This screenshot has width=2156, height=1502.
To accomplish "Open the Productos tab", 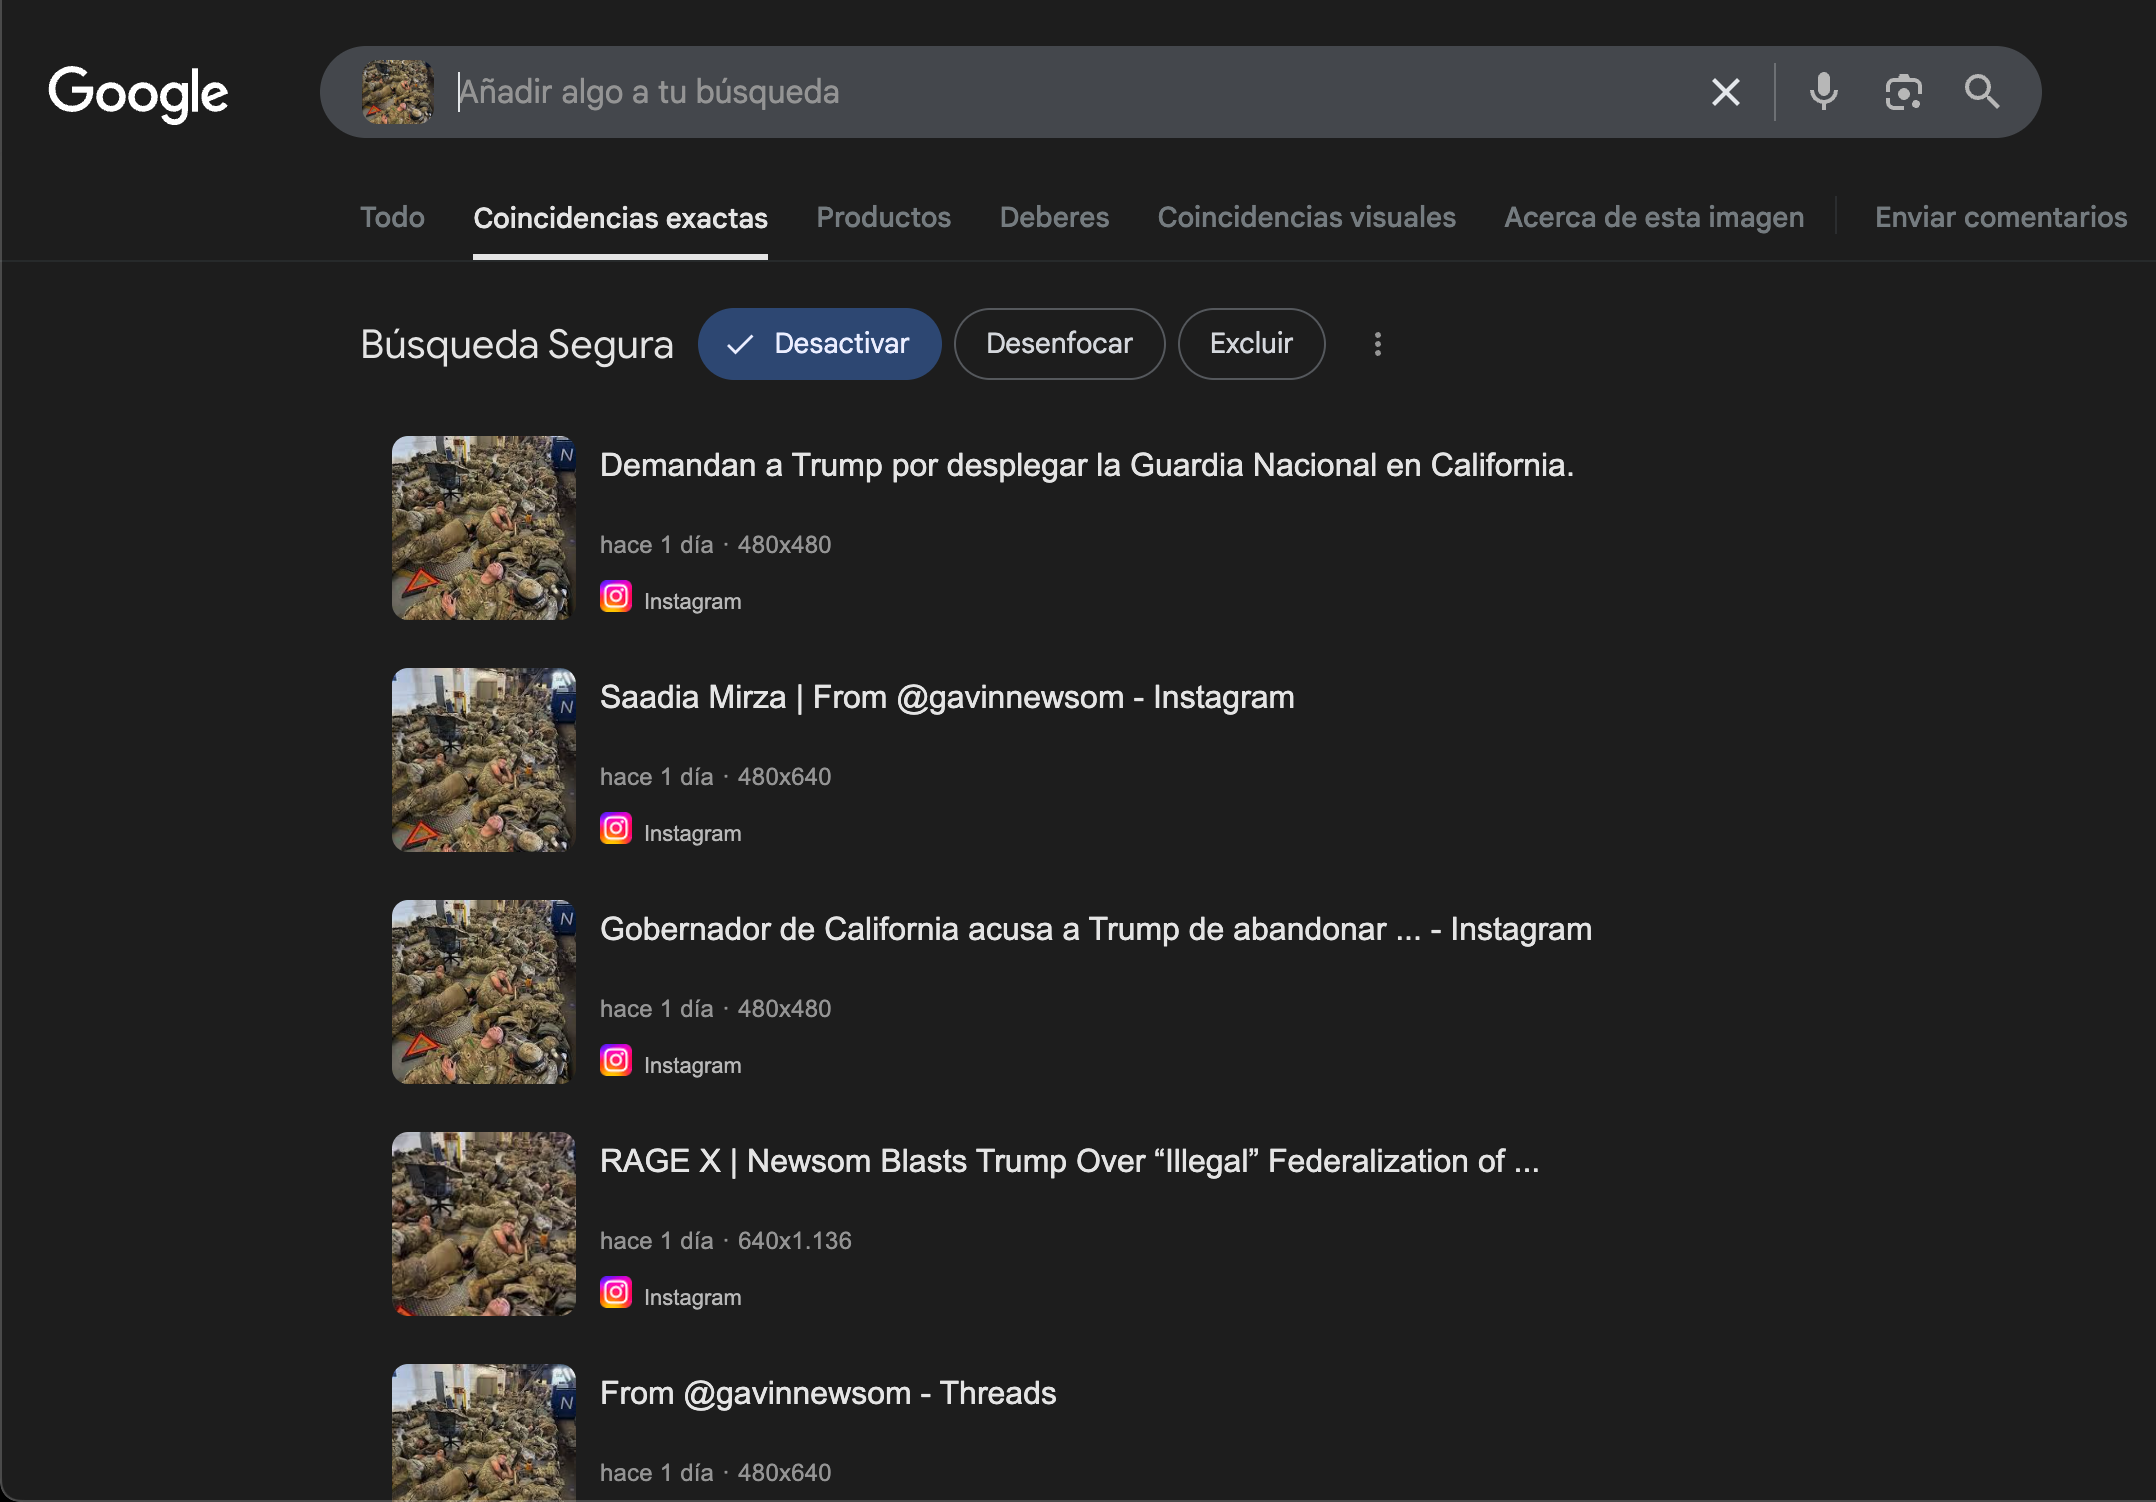I will pos(883,217).
